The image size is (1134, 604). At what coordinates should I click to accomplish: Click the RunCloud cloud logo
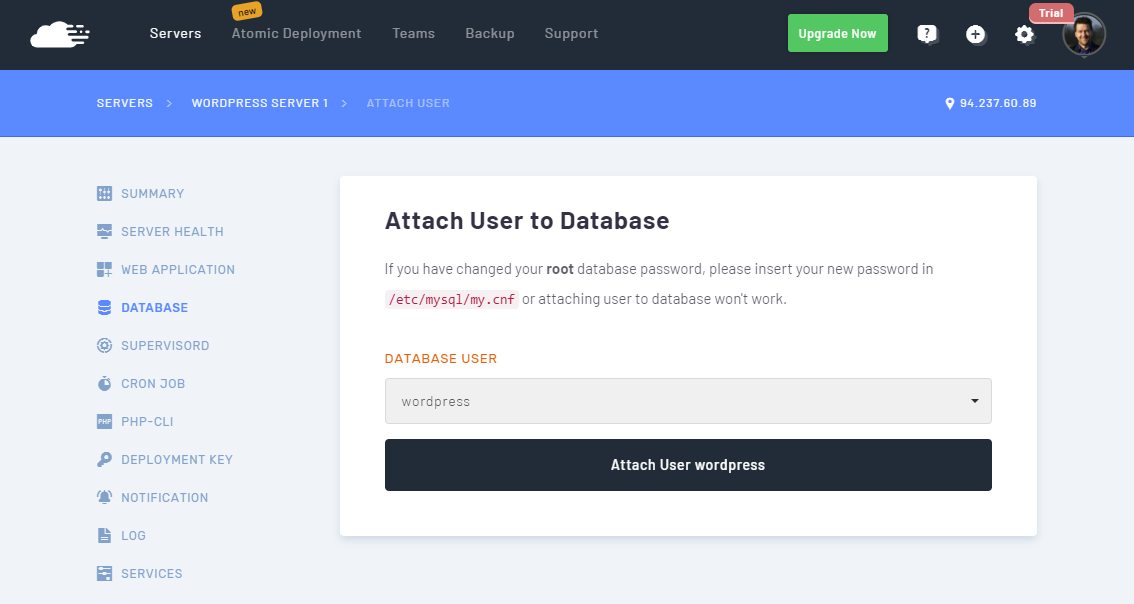60,34
